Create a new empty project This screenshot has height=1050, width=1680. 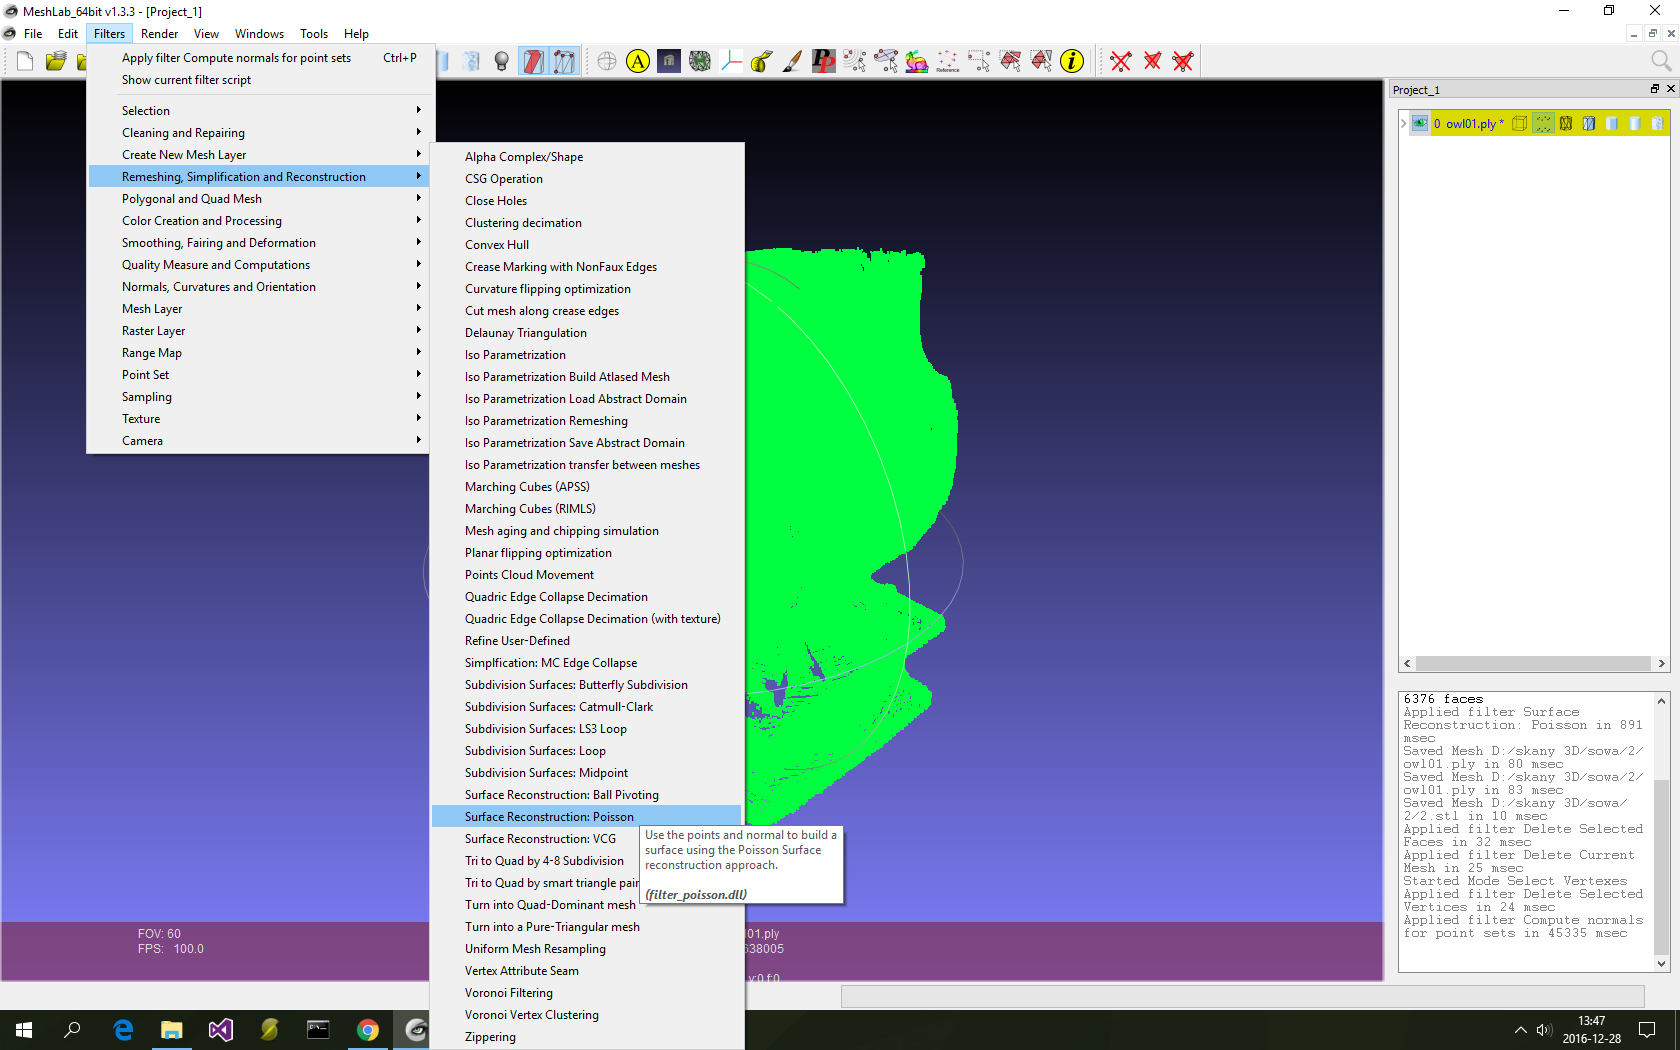[x=25, y=62]
